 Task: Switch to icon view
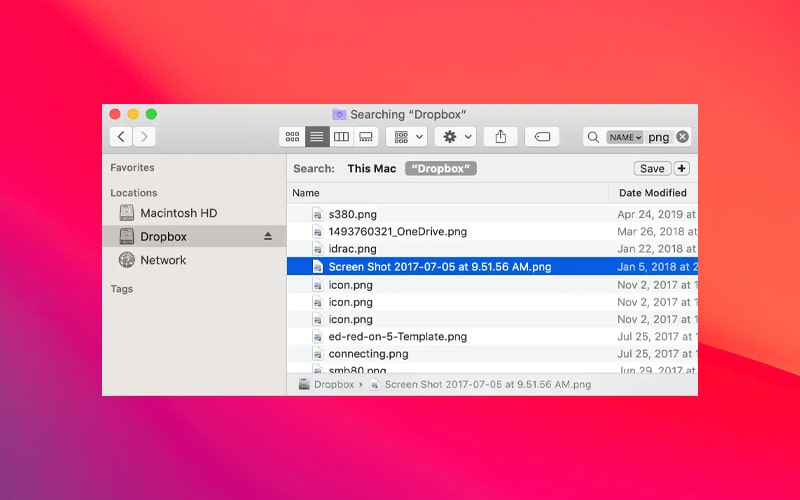(x=292, y=137)
